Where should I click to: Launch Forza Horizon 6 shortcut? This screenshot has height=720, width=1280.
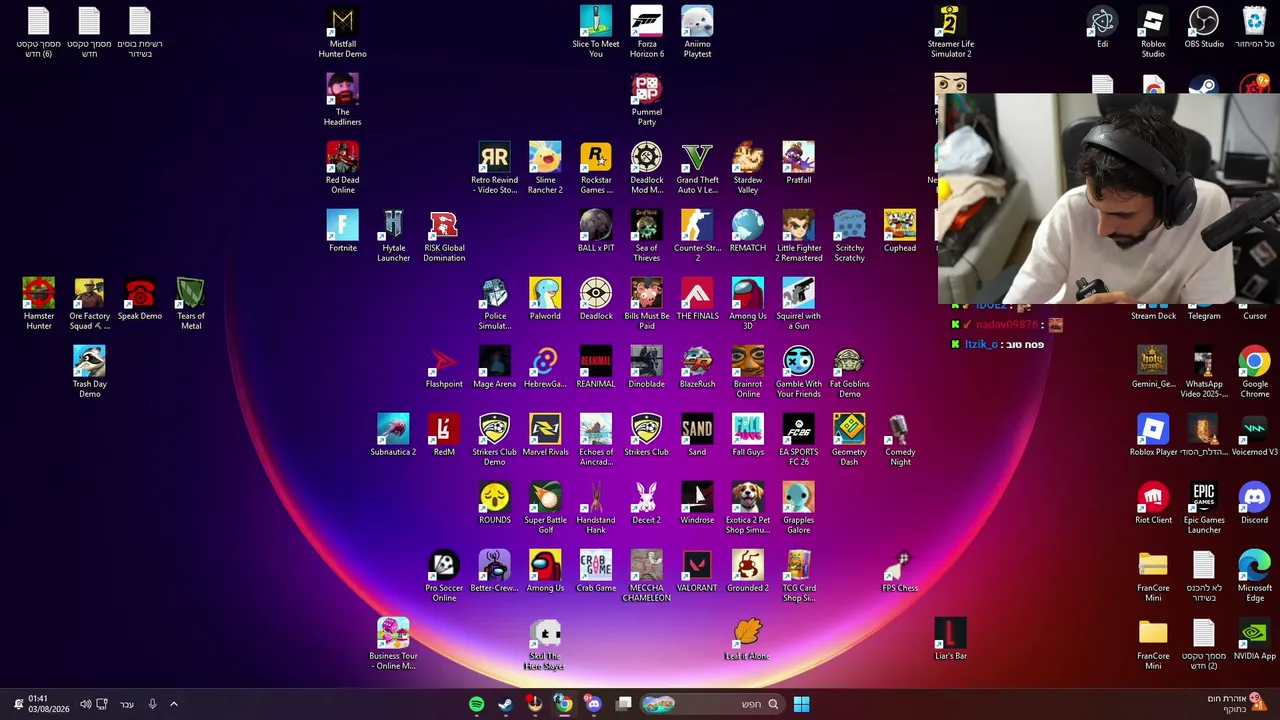click(x=647, y=32)
